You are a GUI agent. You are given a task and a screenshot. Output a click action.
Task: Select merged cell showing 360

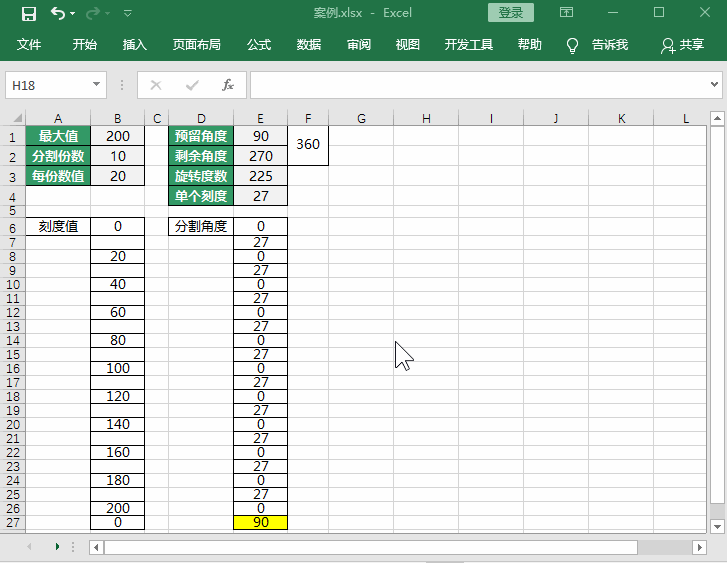[308, 146]
